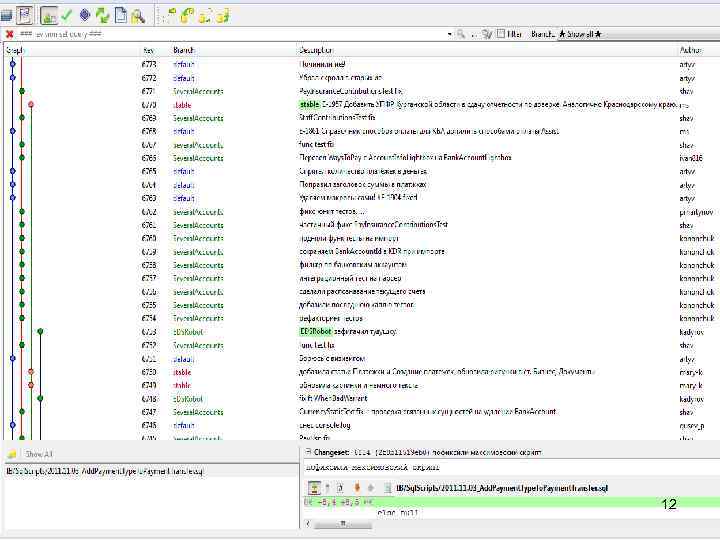Refresh the repository with green arrows
Viewport: 720px width, 540px height.
tap(102, 16)
